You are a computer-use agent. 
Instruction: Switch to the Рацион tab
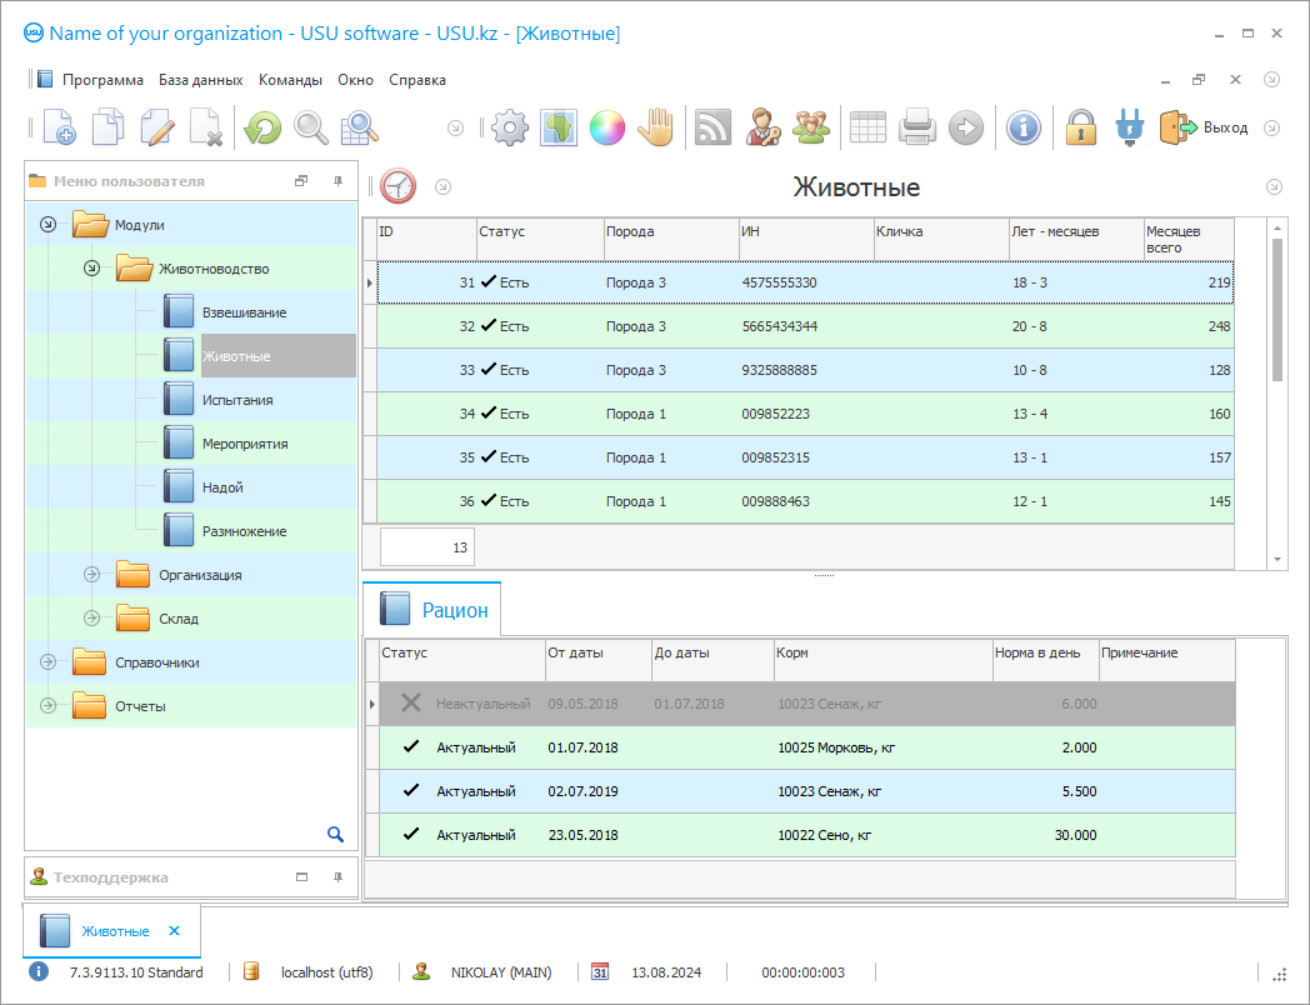click(x=432, y=609)
